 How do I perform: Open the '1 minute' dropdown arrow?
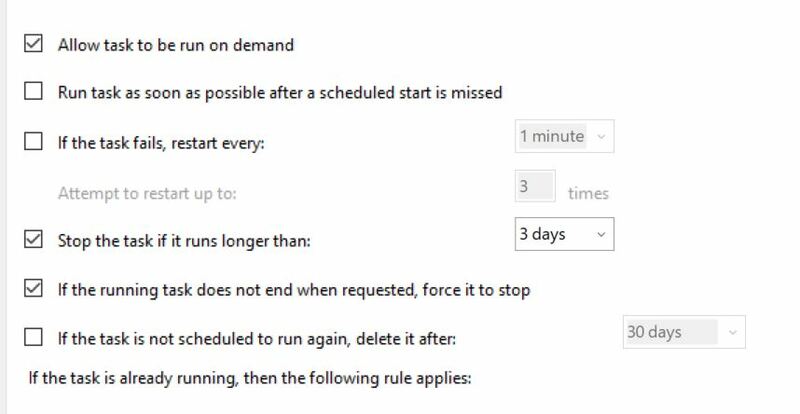click(601, 136)
